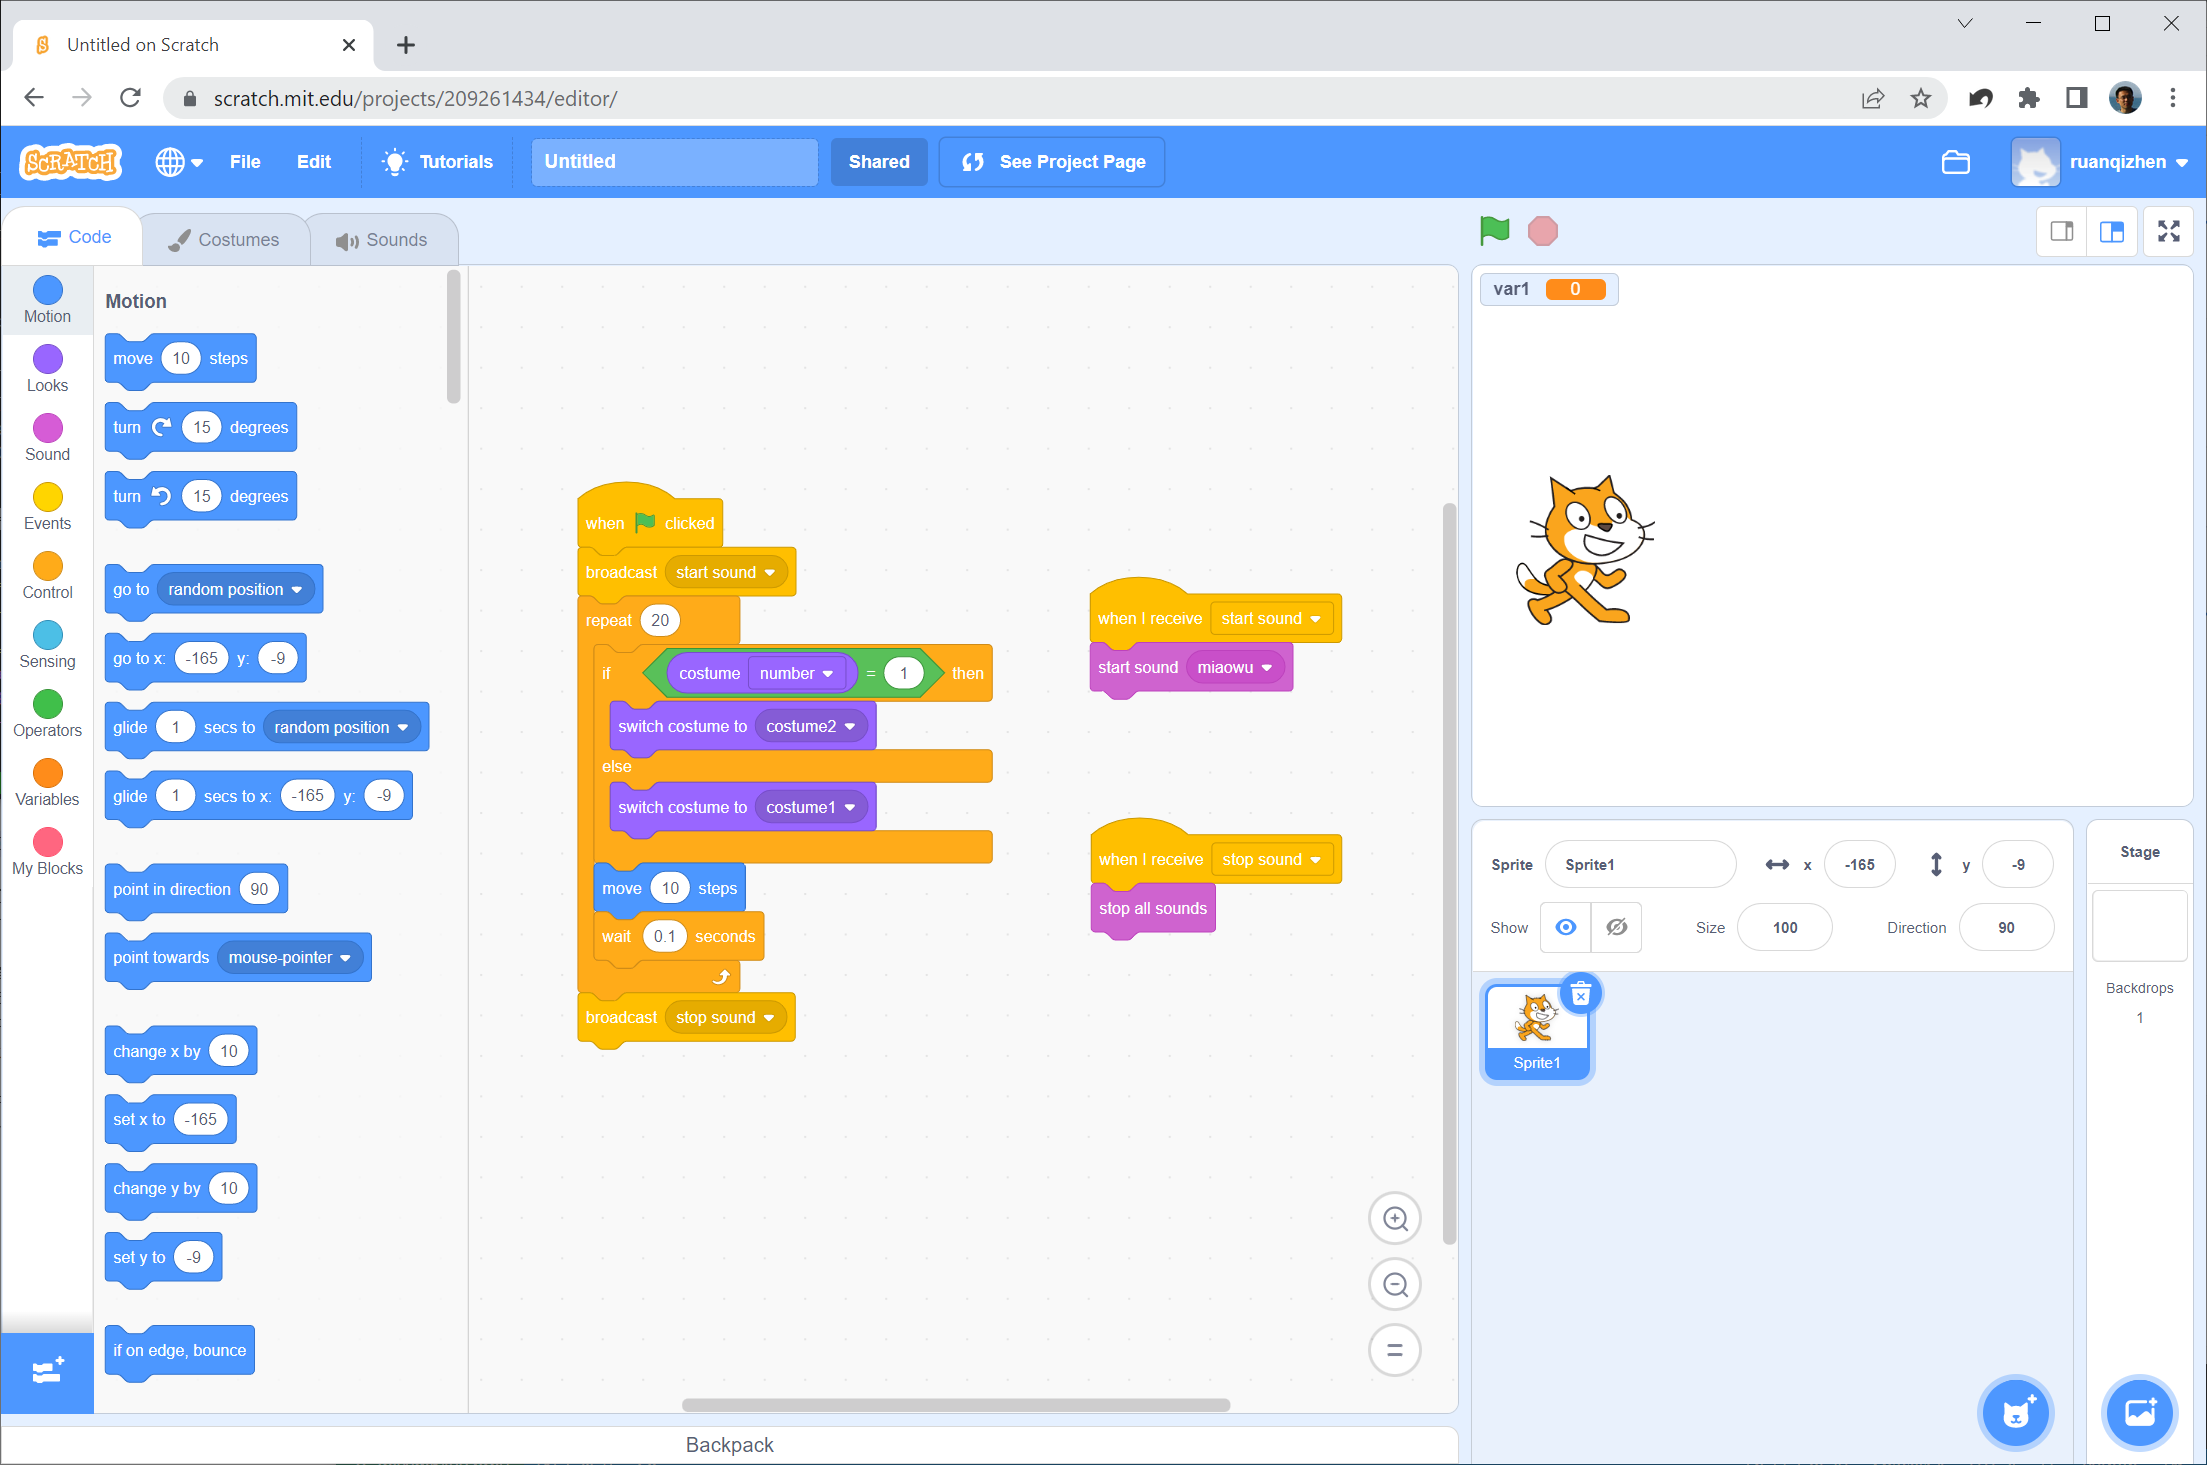Screen dimensions: 2207x1465
Task: Switch to the Costumes tab
Action: coord(225,240)
